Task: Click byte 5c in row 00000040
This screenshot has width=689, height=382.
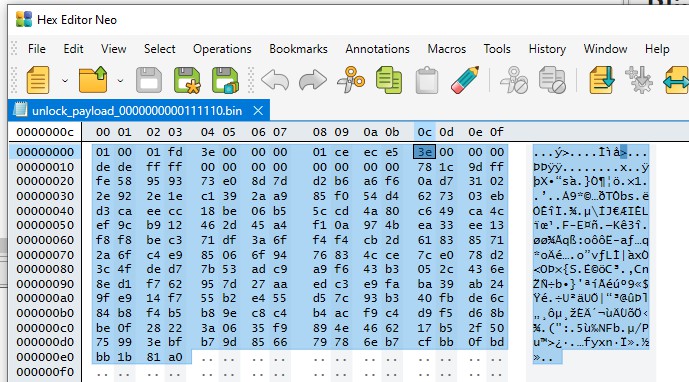Action: pyautogui.click(x=319, y=211)
